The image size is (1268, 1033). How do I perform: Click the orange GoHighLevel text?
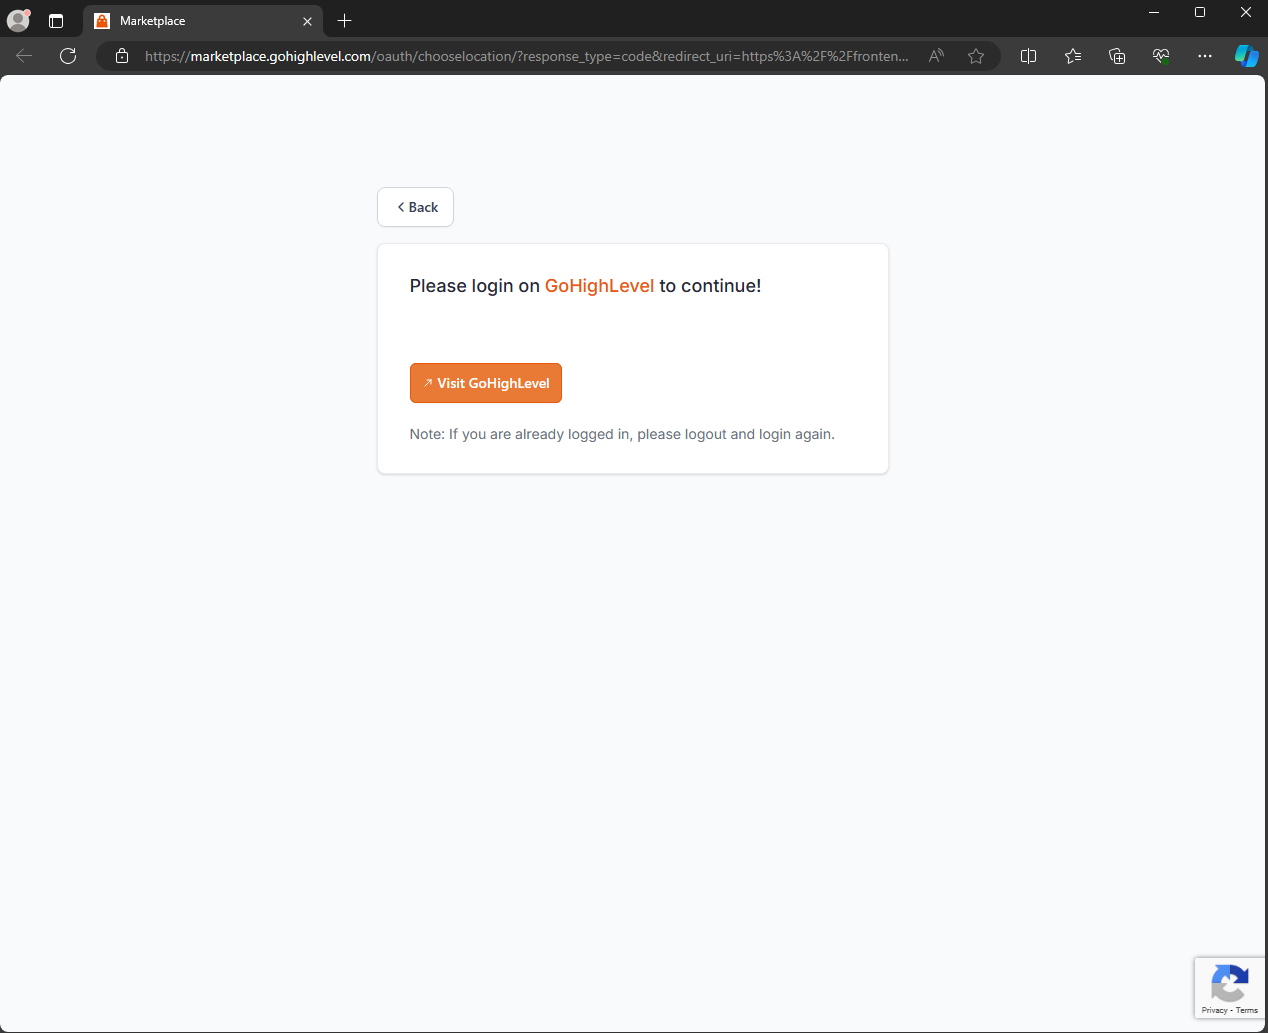pyautogui.click(x=599, y=286)
